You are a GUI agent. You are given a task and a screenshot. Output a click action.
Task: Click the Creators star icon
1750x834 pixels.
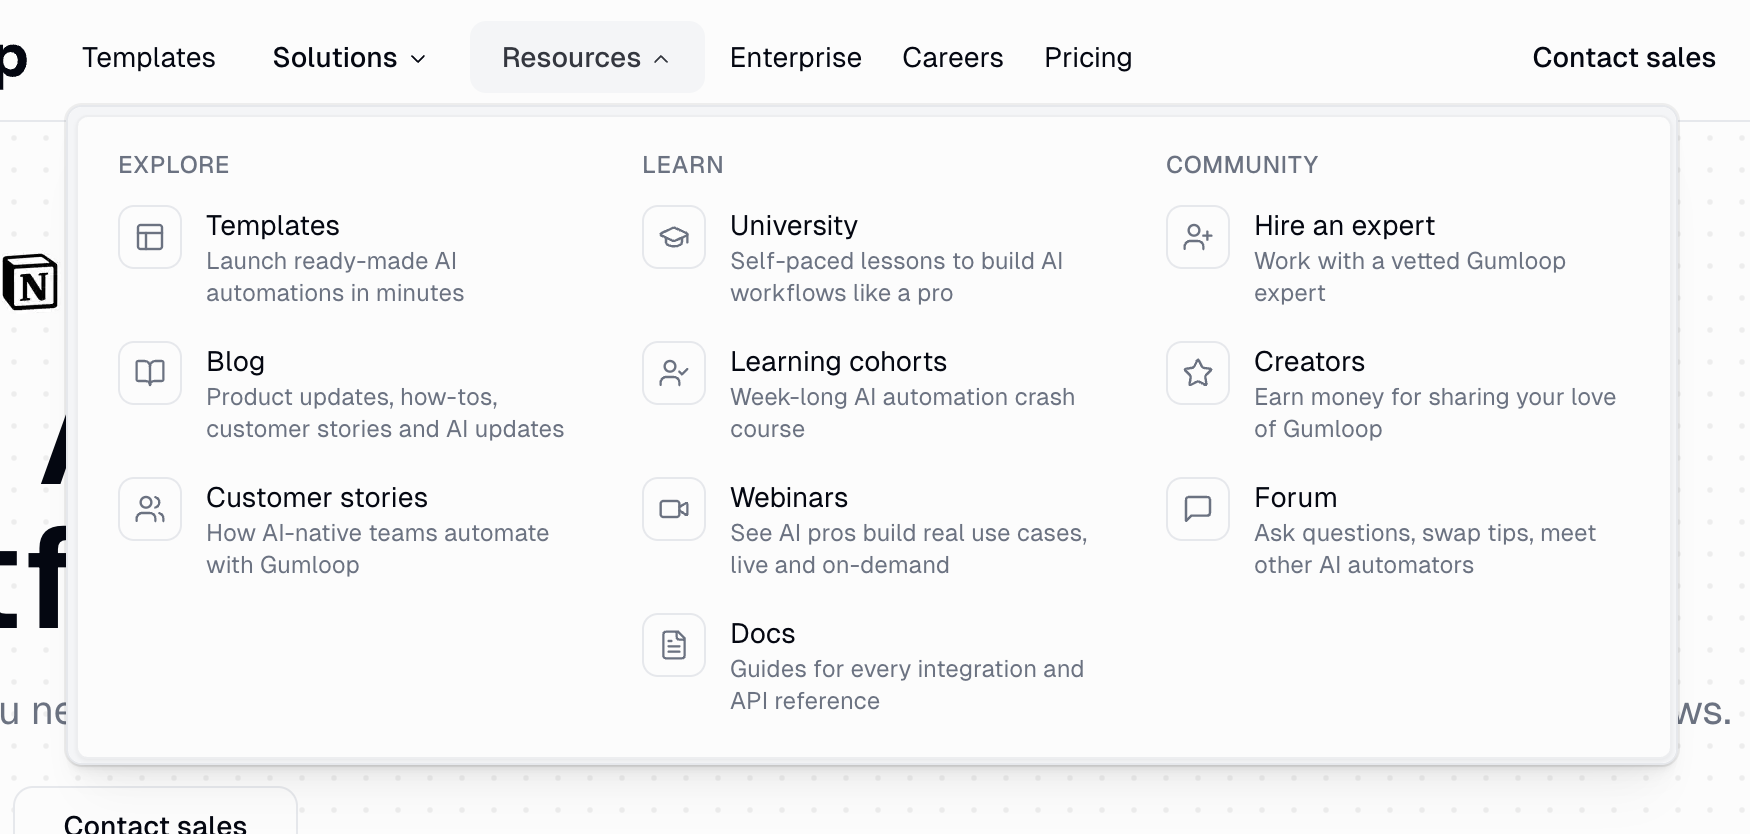(x=1198, y=373)
